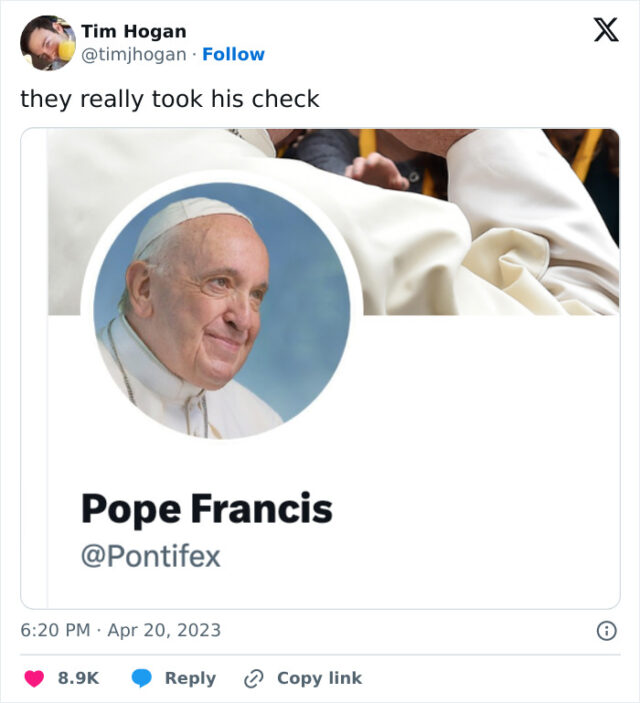Like the tweet with the heart icon
The height and width of the screenshot is (703, 640).
point(34,678)
